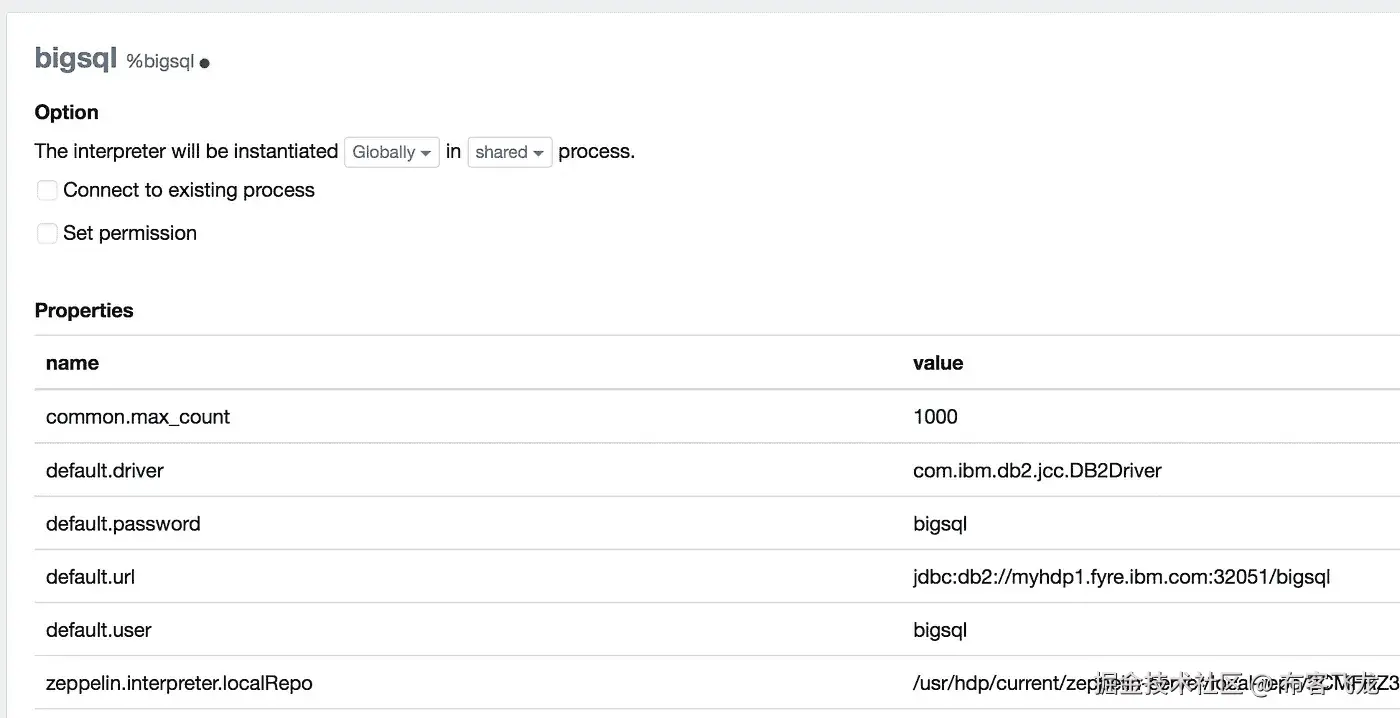Select the default.user property name
This screenshot has width=1400, height=718.
point(99,630)
